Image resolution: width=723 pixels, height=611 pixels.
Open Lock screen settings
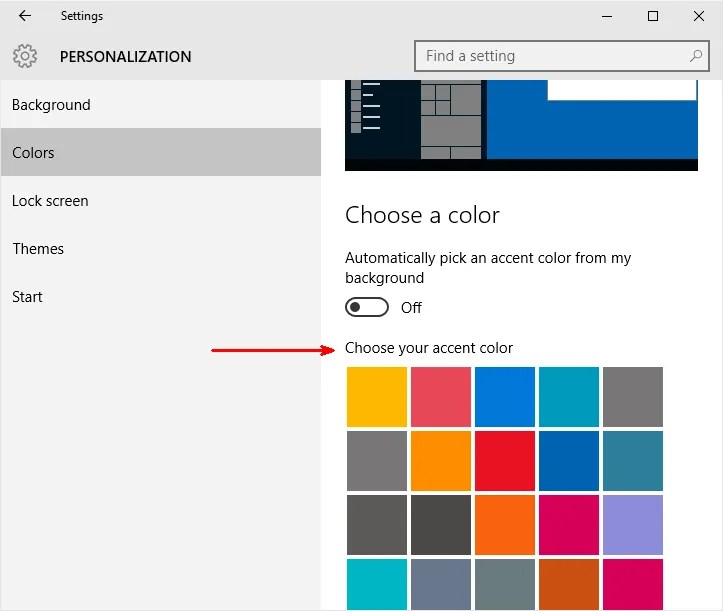coord(160,201)
